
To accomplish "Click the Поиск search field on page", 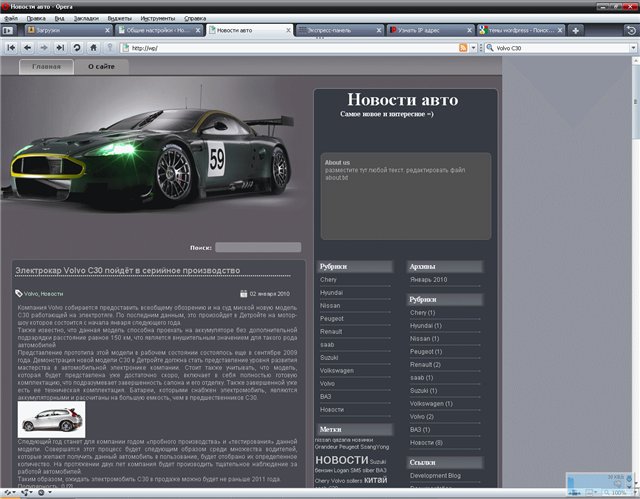I will (258, 246).
